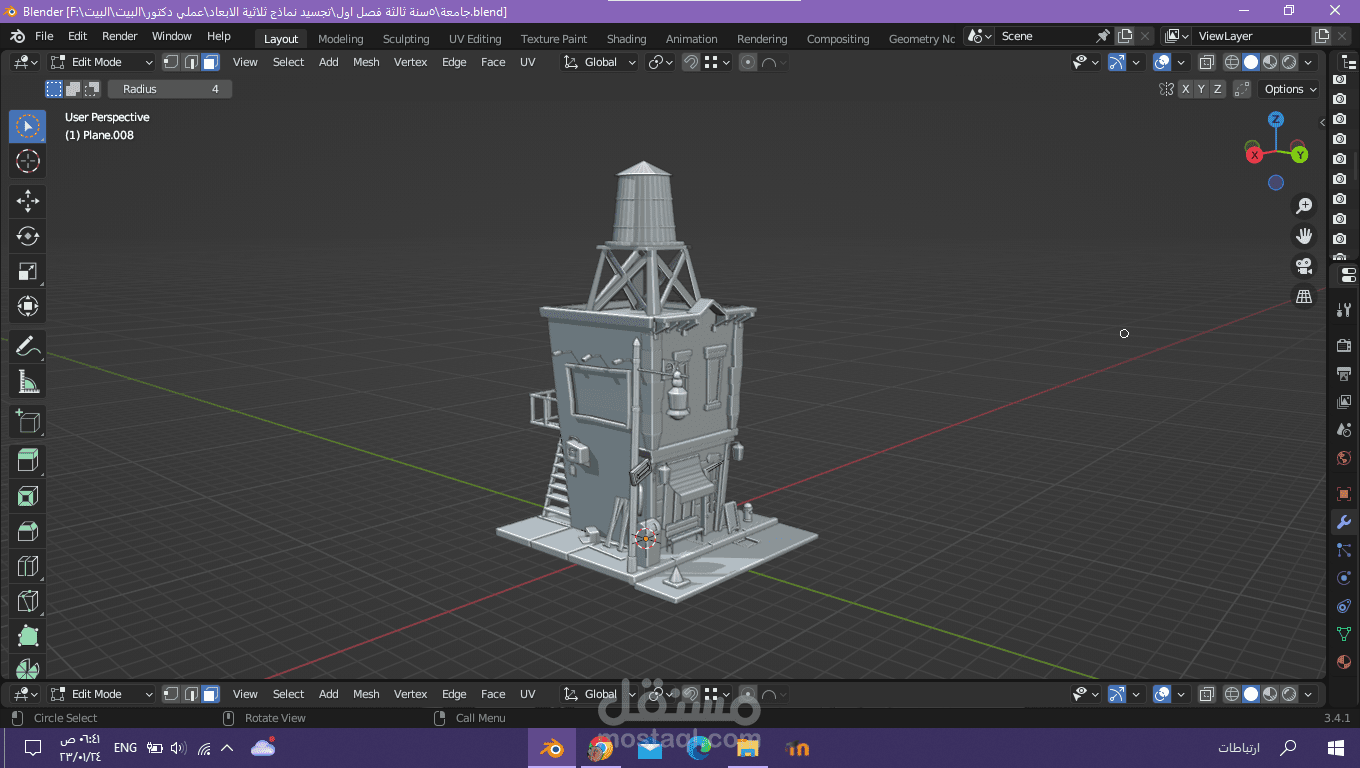The height and width of the screenshot is (768, 1360).
Task: Switch to the Sculpting workspace tab
Action: point(406,39)
